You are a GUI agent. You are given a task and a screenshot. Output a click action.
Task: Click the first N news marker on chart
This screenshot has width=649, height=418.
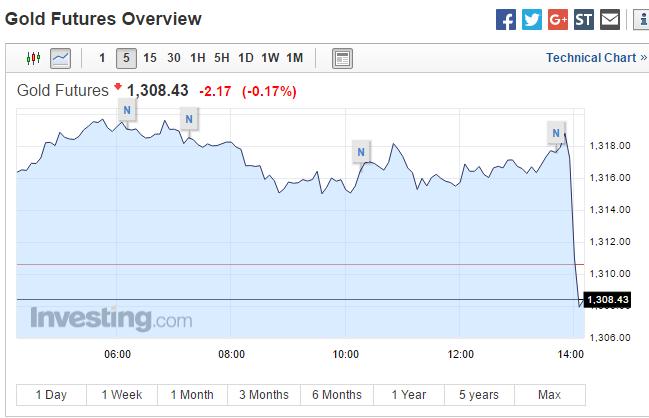[127, 110]
